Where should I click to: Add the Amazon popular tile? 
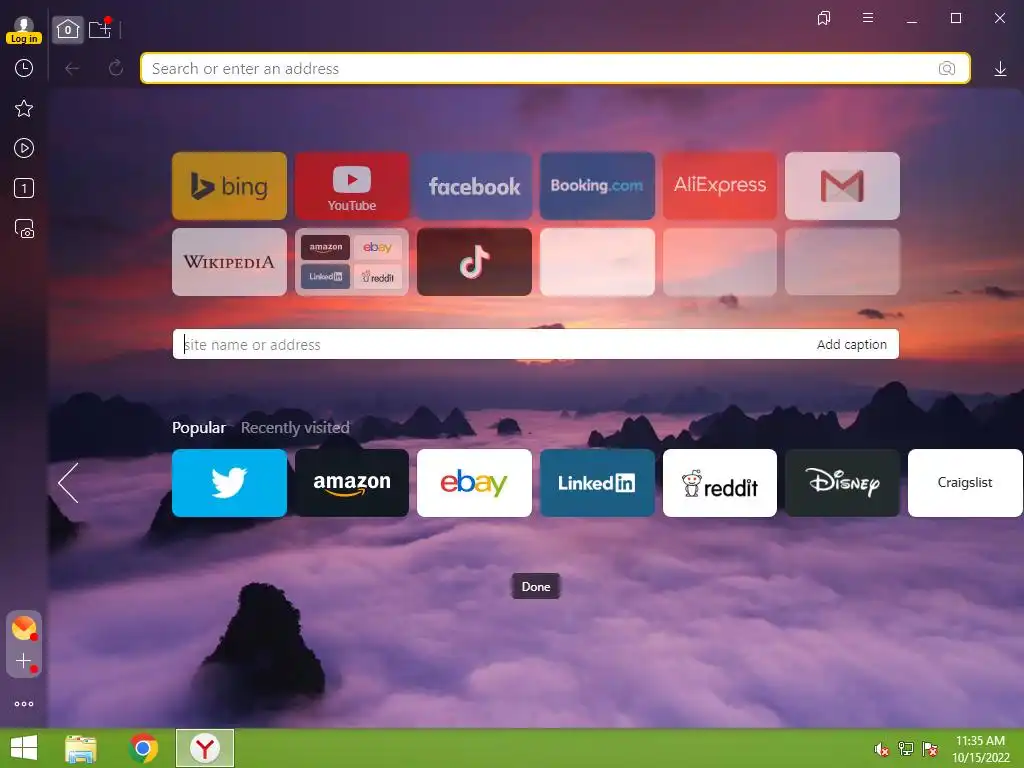coord(352,483)
